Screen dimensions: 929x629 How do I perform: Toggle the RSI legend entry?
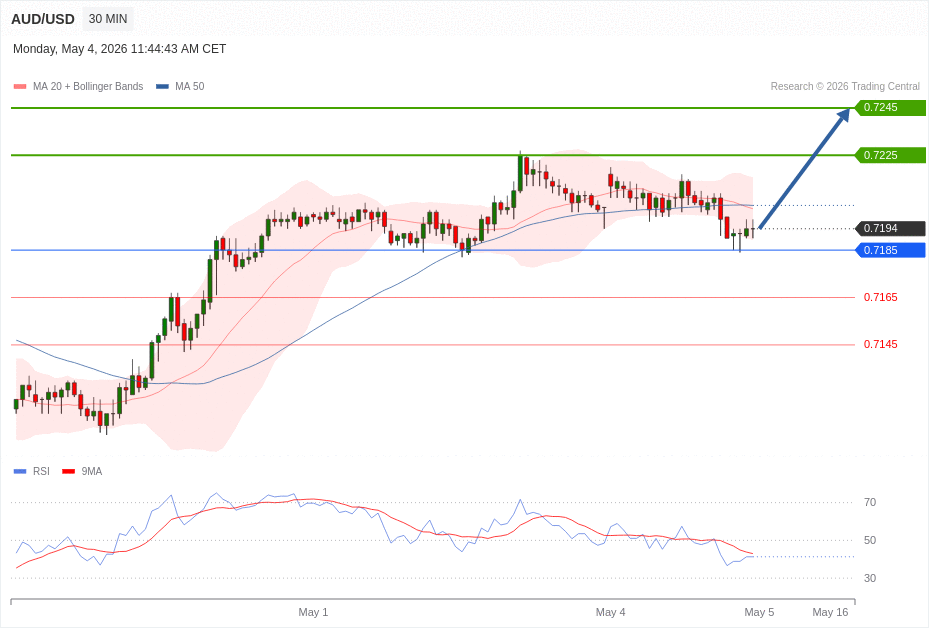32,471
